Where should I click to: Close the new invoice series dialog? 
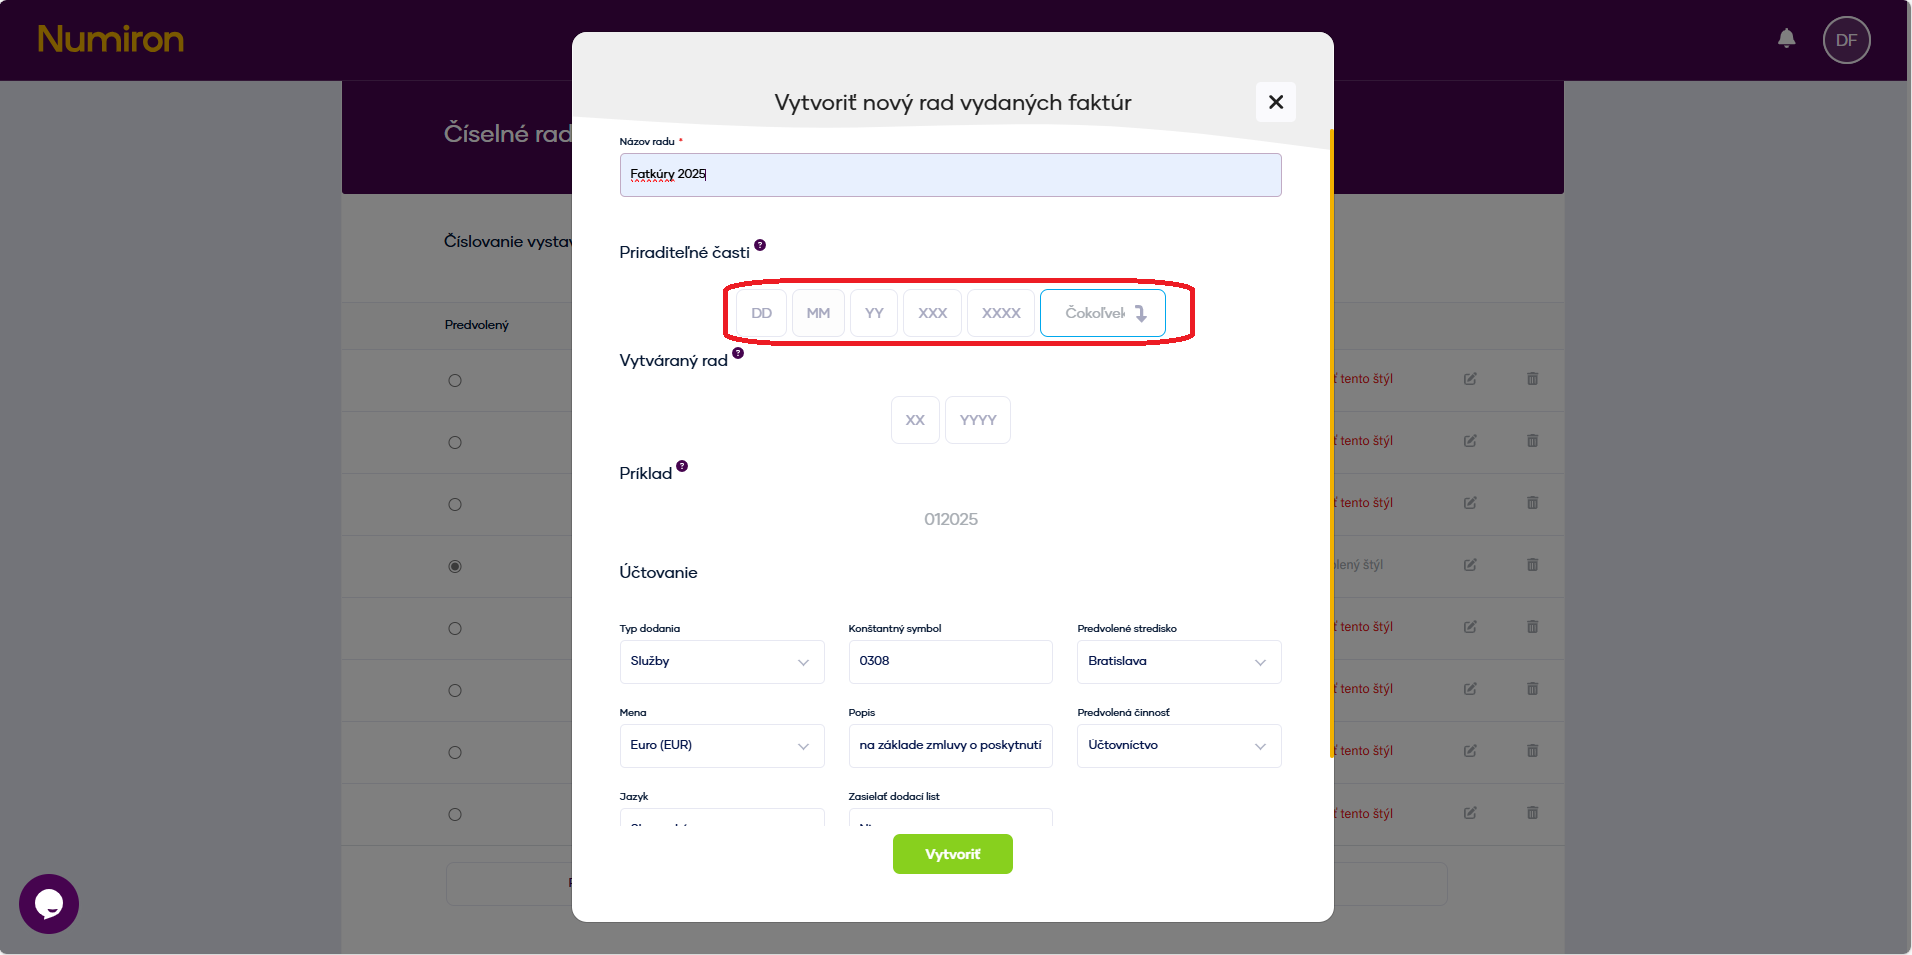[1275, 102]
